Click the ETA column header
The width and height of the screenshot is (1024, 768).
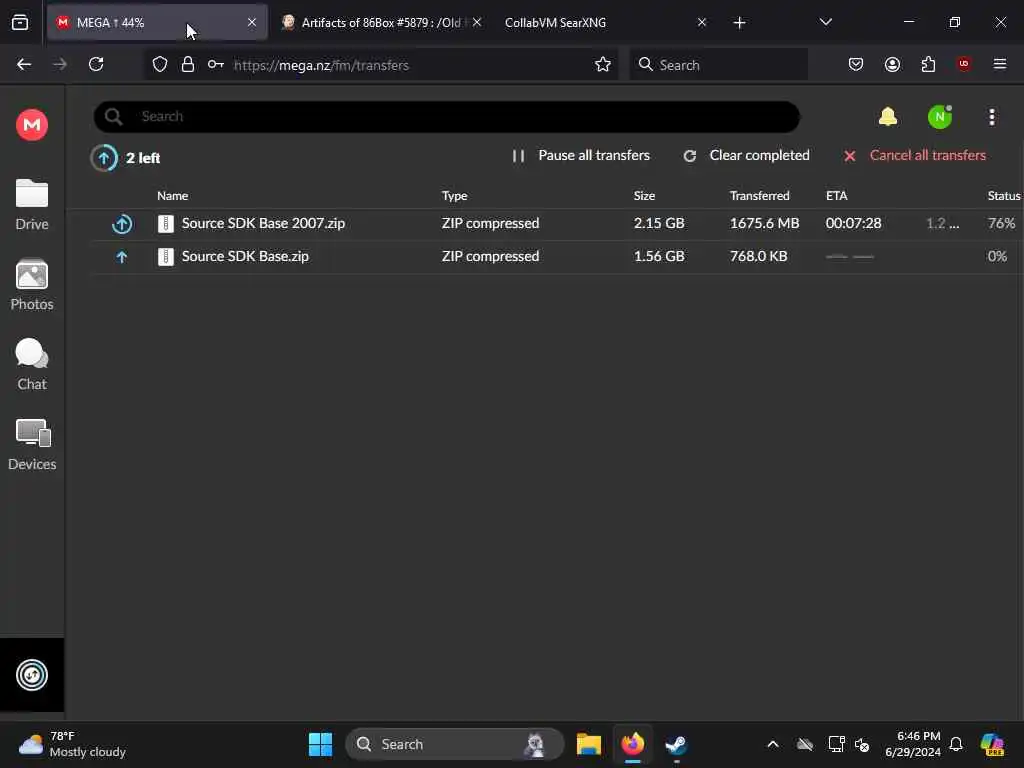pos(837,195)
